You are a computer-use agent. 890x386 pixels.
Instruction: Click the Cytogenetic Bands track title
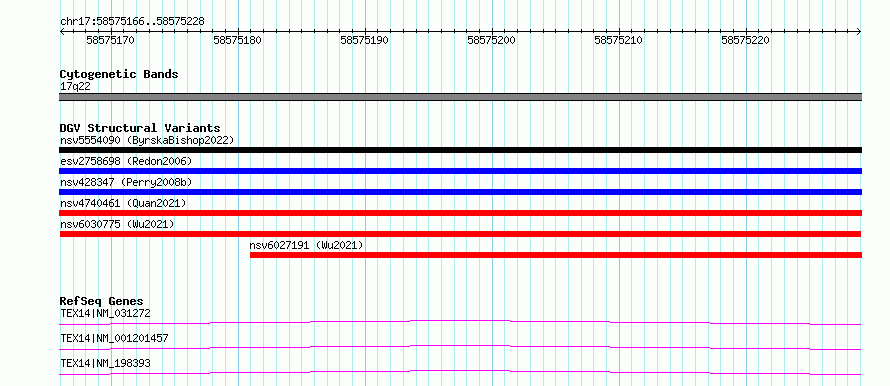(119, 74)
